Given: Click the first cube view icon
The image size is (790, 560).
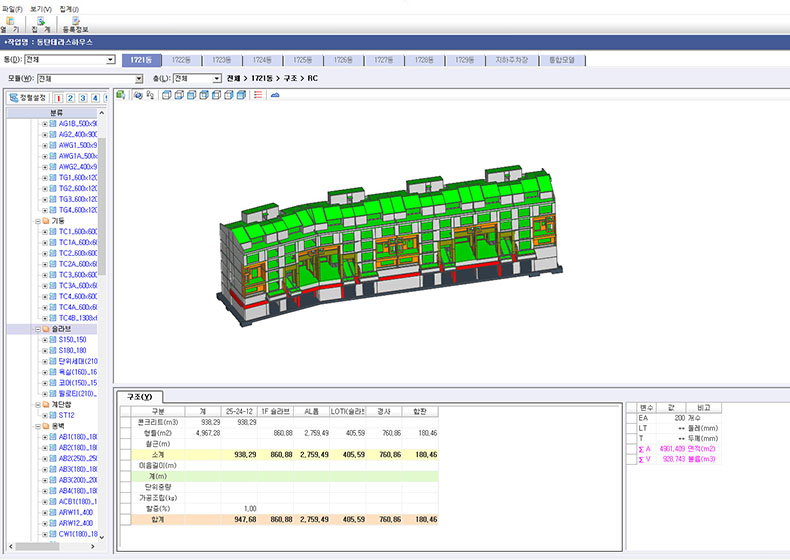Looking at the screenshot, I should [x=167, y=95].
